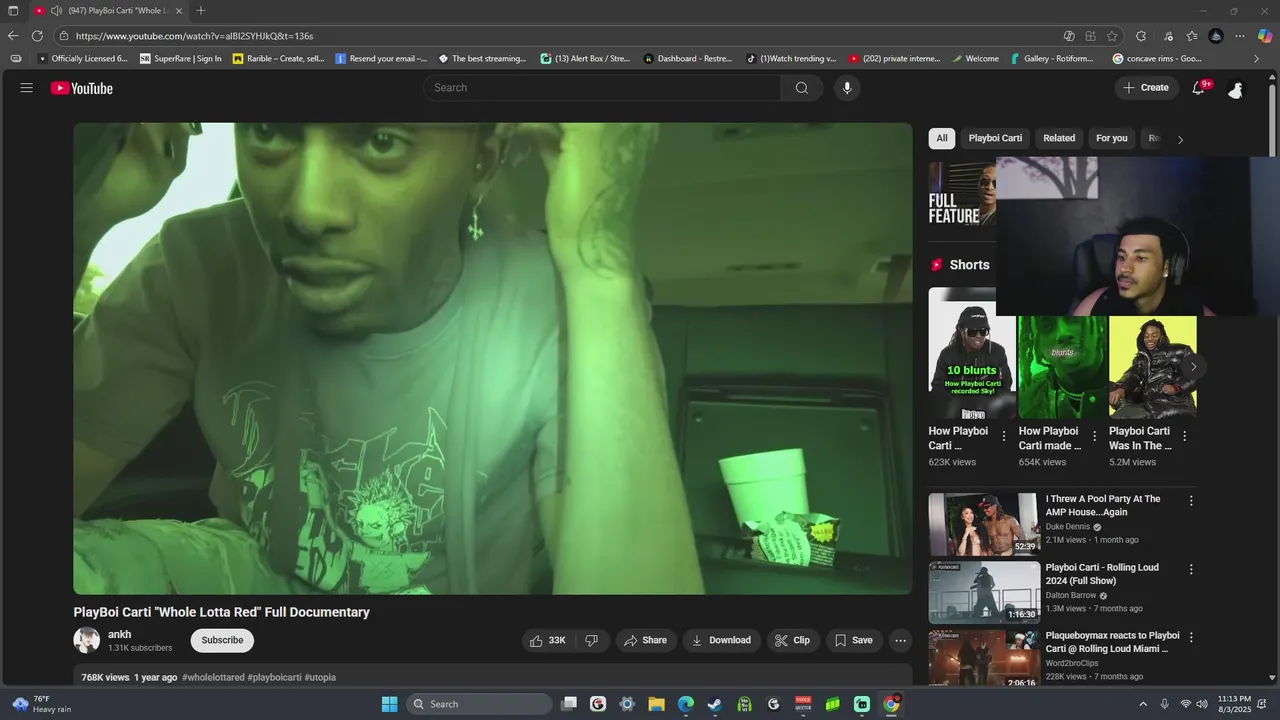Screen dimensions: 1280x720
Task: Open options for 'I Threw A Pool Party' video
Action: (1191, 501)
